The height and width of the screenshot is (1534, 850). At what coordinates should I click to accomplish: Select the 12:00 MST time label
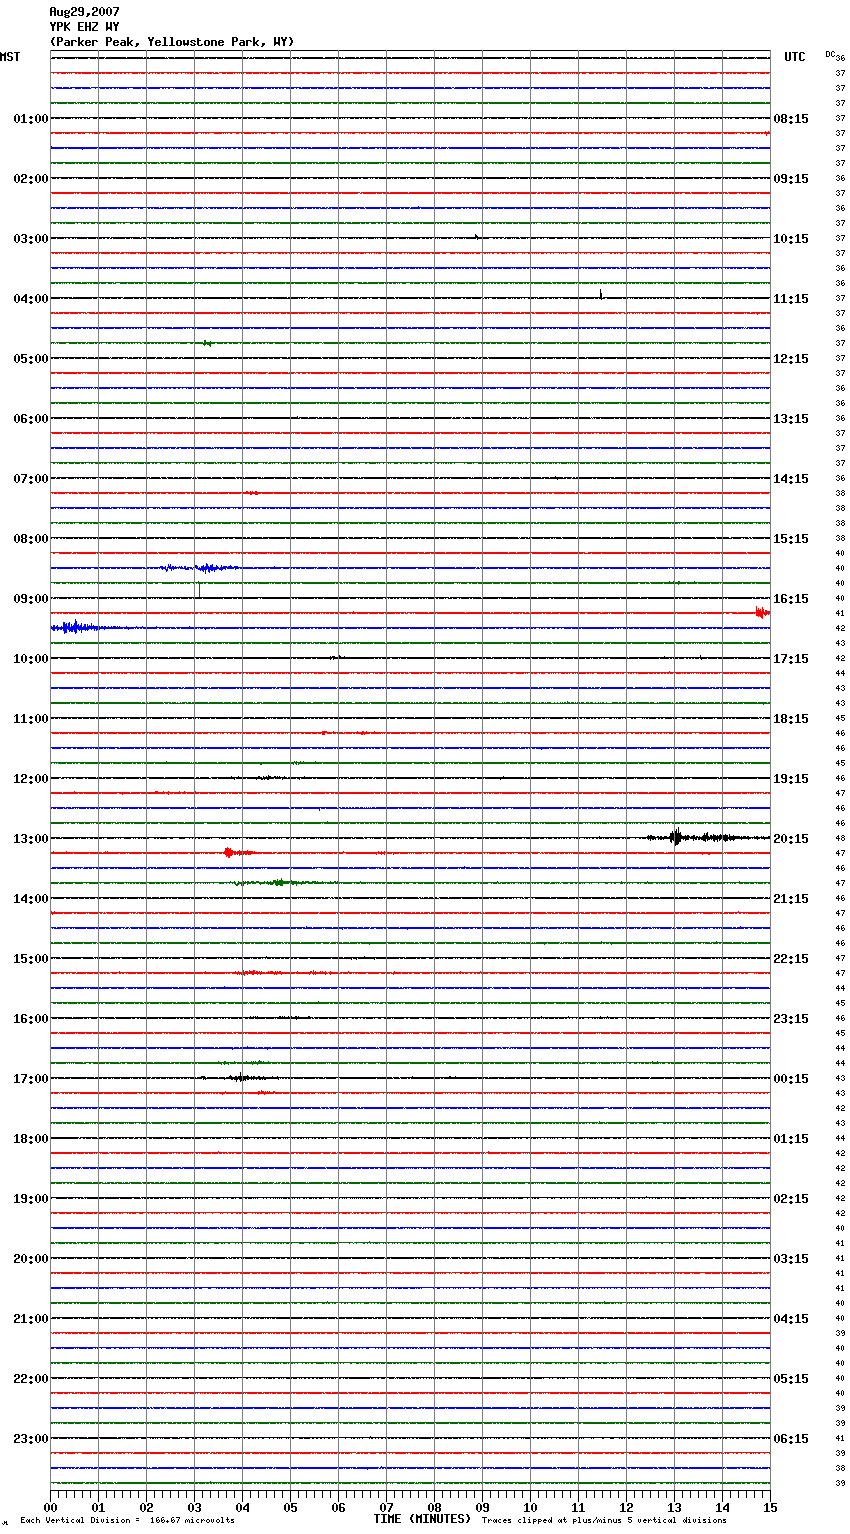tap(30, 779)
